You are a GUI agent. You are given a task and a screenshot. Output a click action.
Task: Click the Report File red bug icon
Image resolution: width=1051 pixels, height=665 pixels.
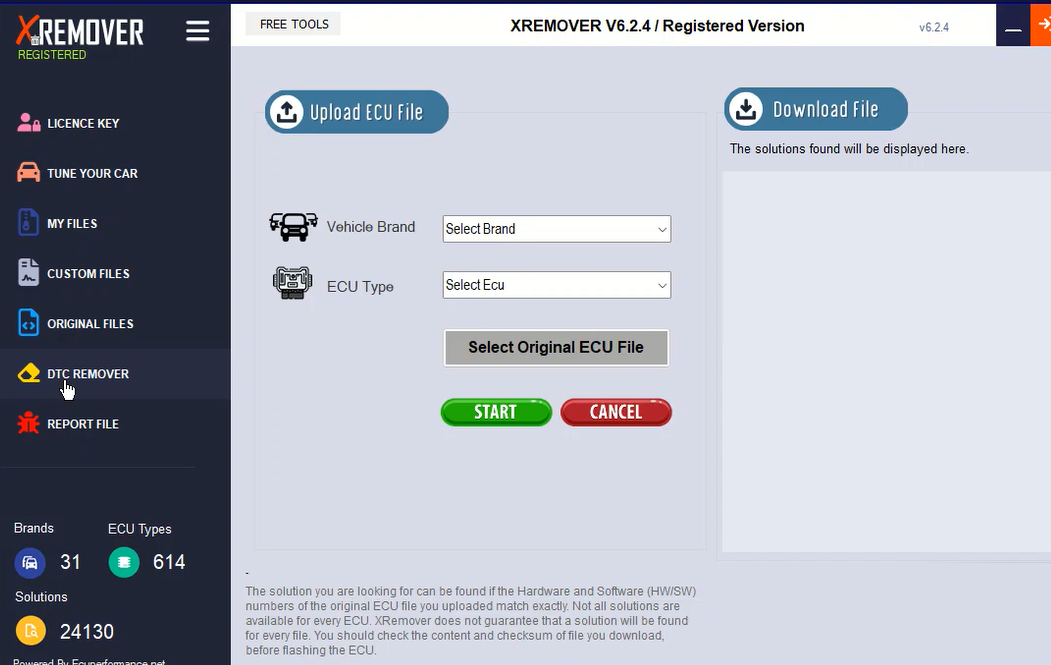click(28, 423)
